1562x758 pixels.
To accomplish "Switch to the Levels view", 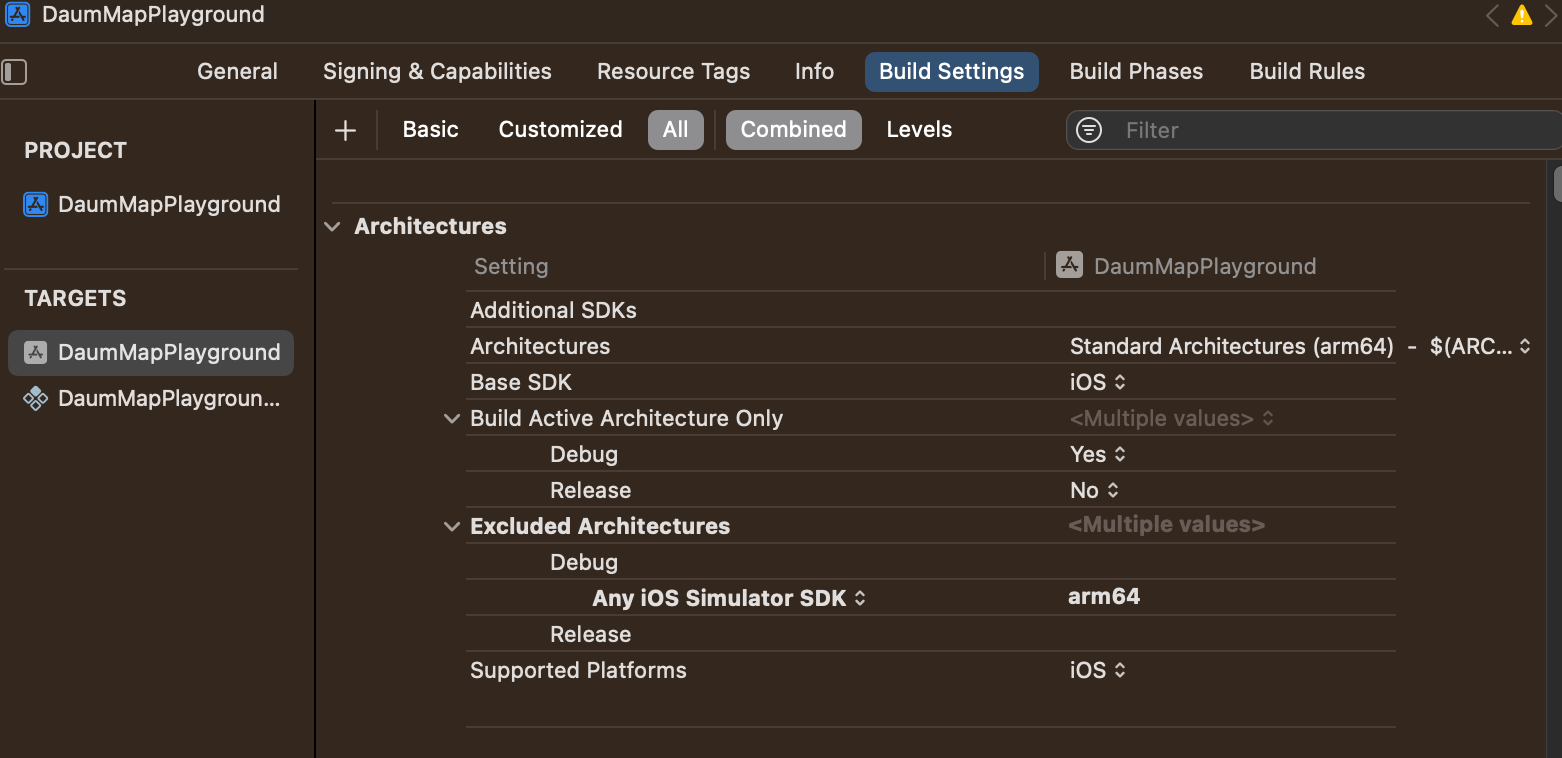I will pyautogui.click(x=919, y=130).
